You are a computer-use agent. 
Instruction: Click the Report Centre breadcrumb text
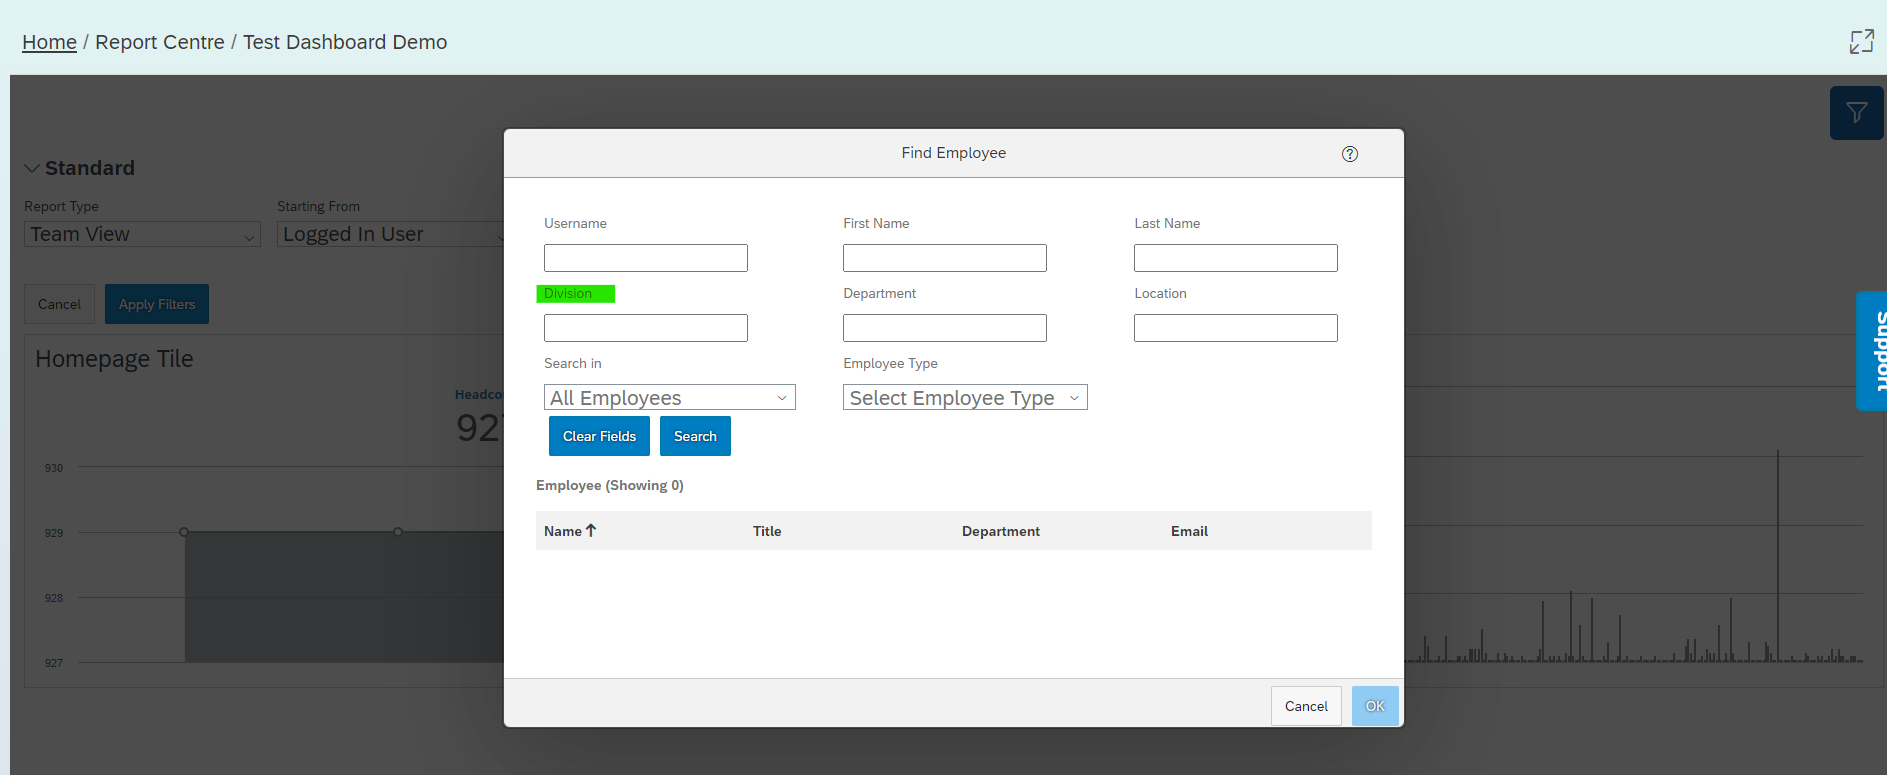(x=160, y=42)
